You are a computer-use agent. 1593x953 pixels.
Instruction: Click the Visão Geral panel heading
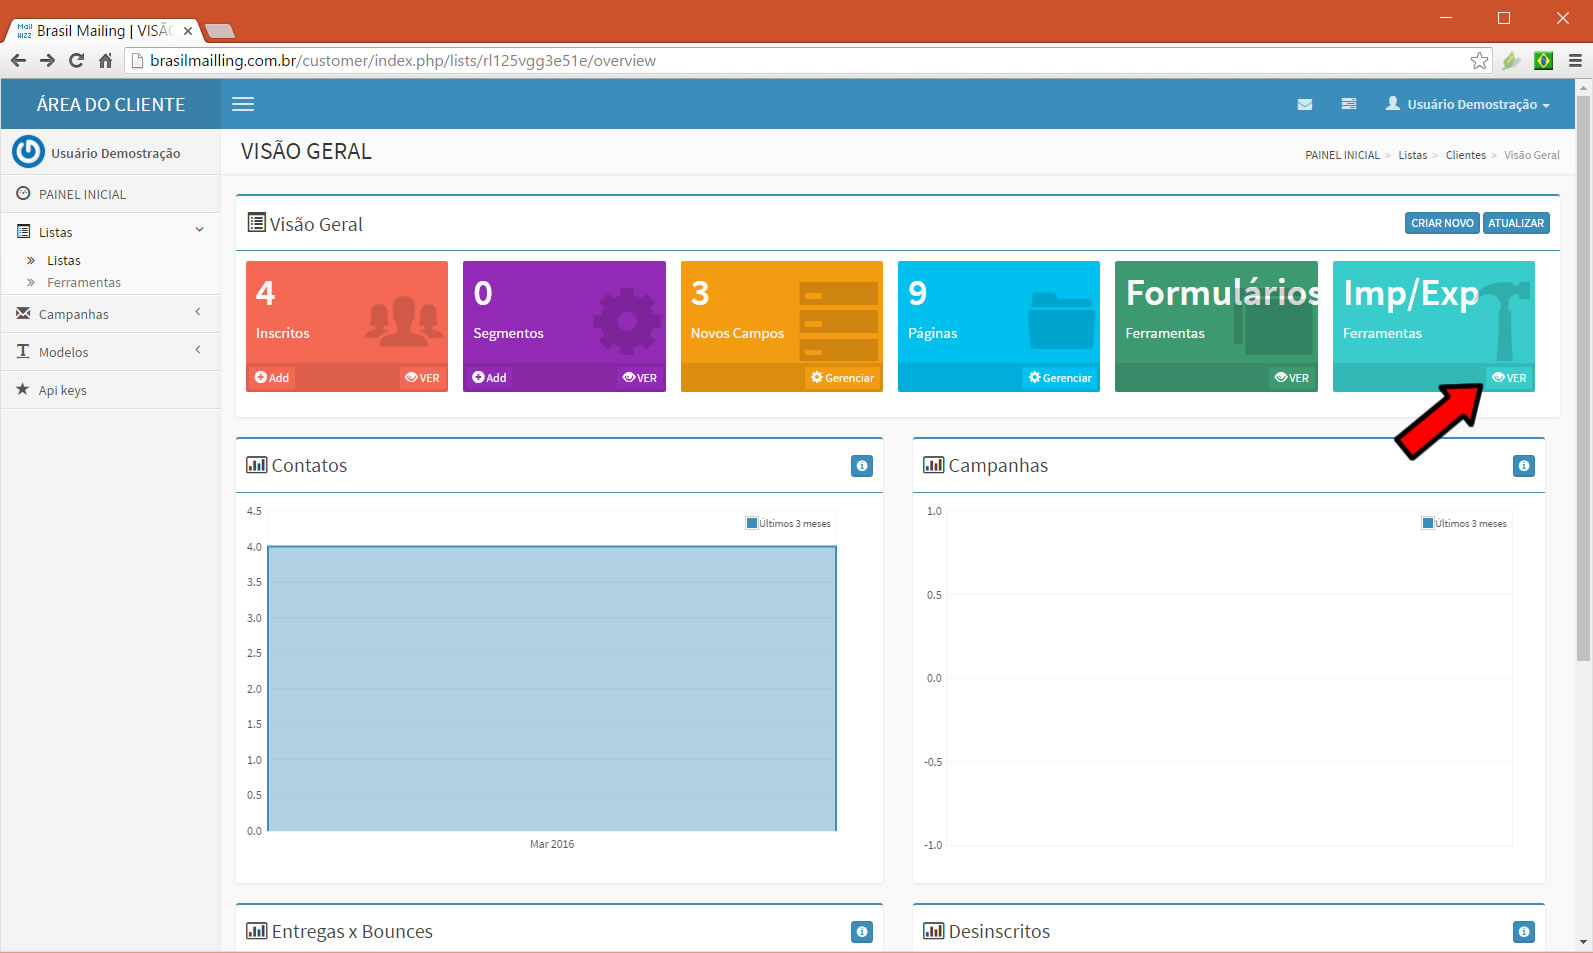coord(305,224)
